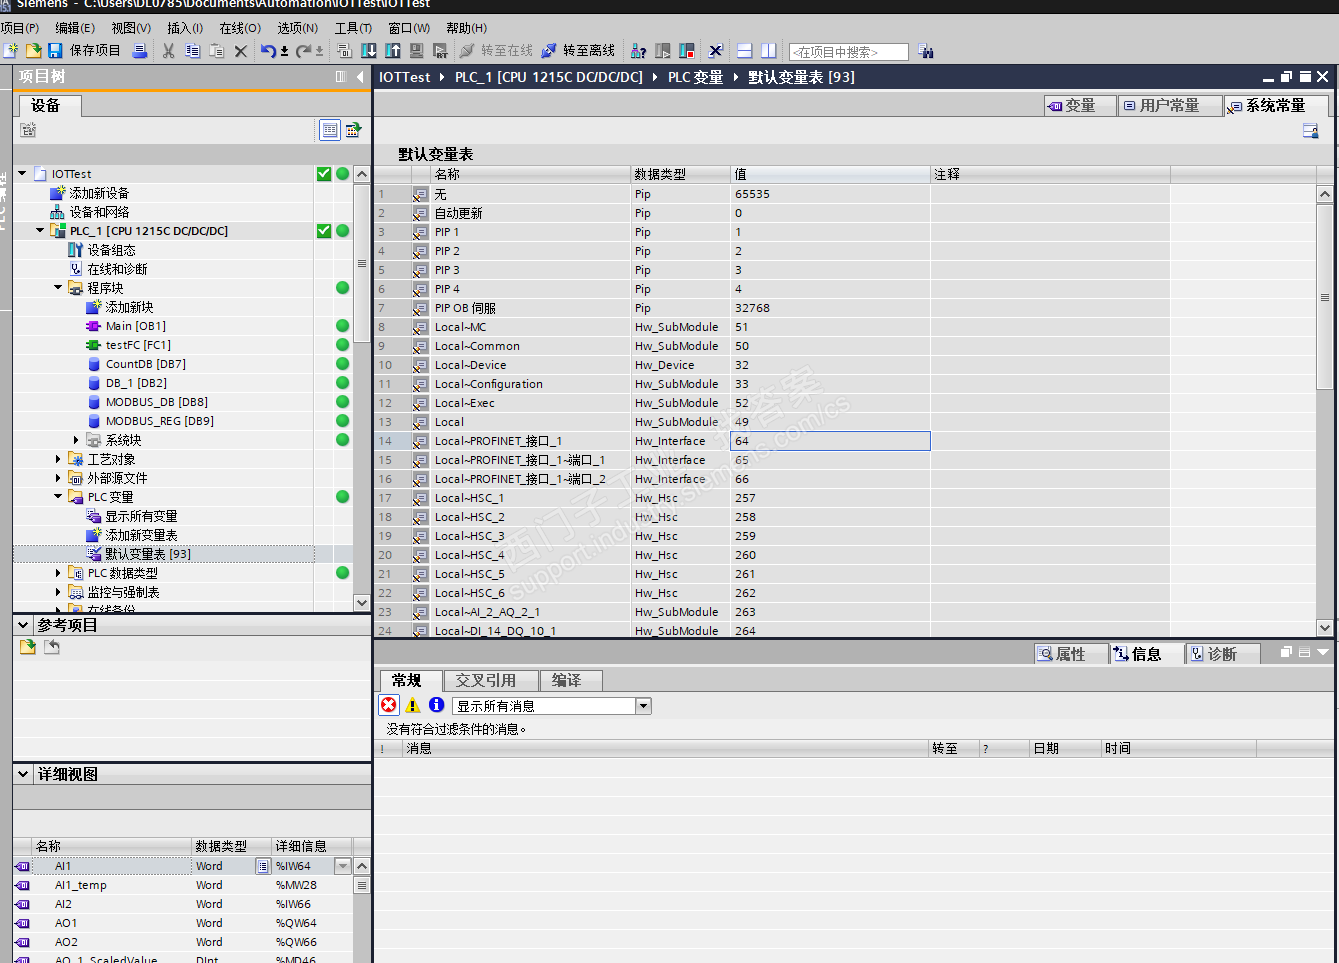Click the project search input field
The height and width of the screenshot is (963, 1339).
(x=849, y=52)
